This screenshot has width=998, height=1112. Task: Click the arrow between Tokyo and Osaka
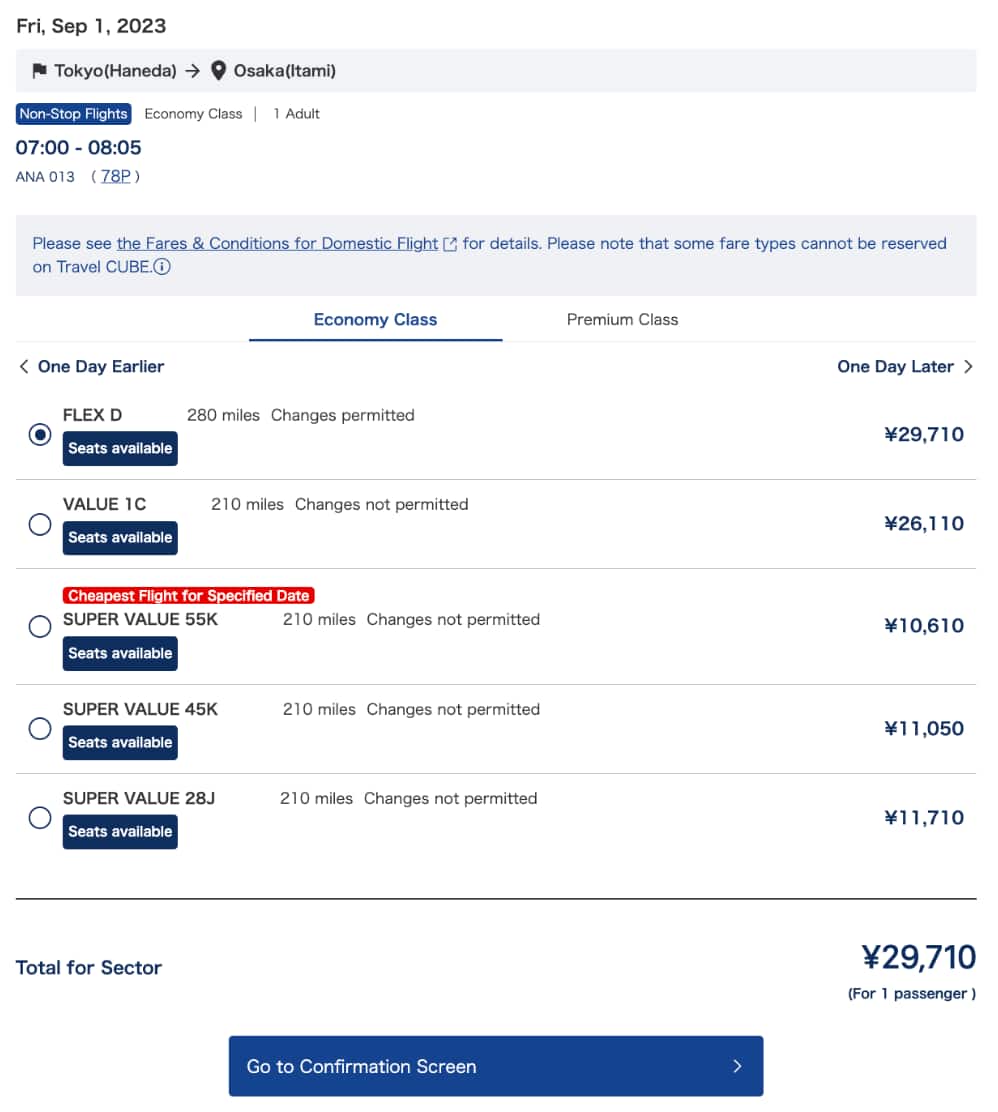192,71
